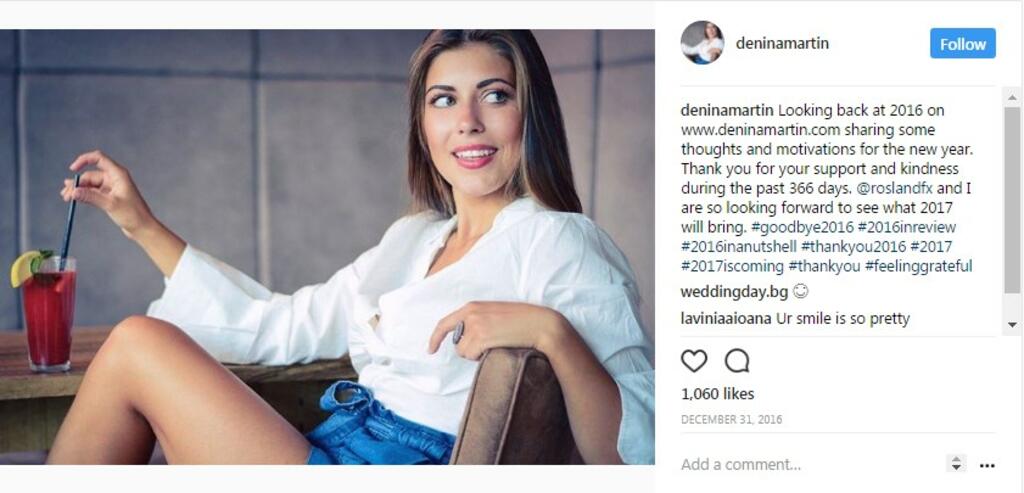Open the three-dot more options menu

pos(987,465)
